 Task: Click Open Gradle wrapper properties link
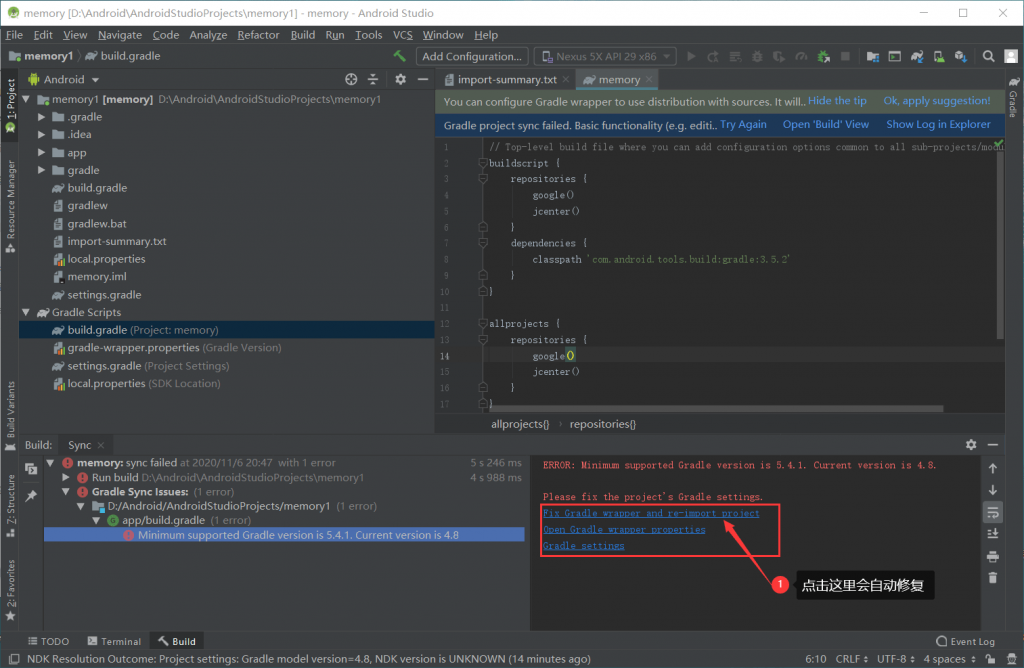tap(624, 530)
